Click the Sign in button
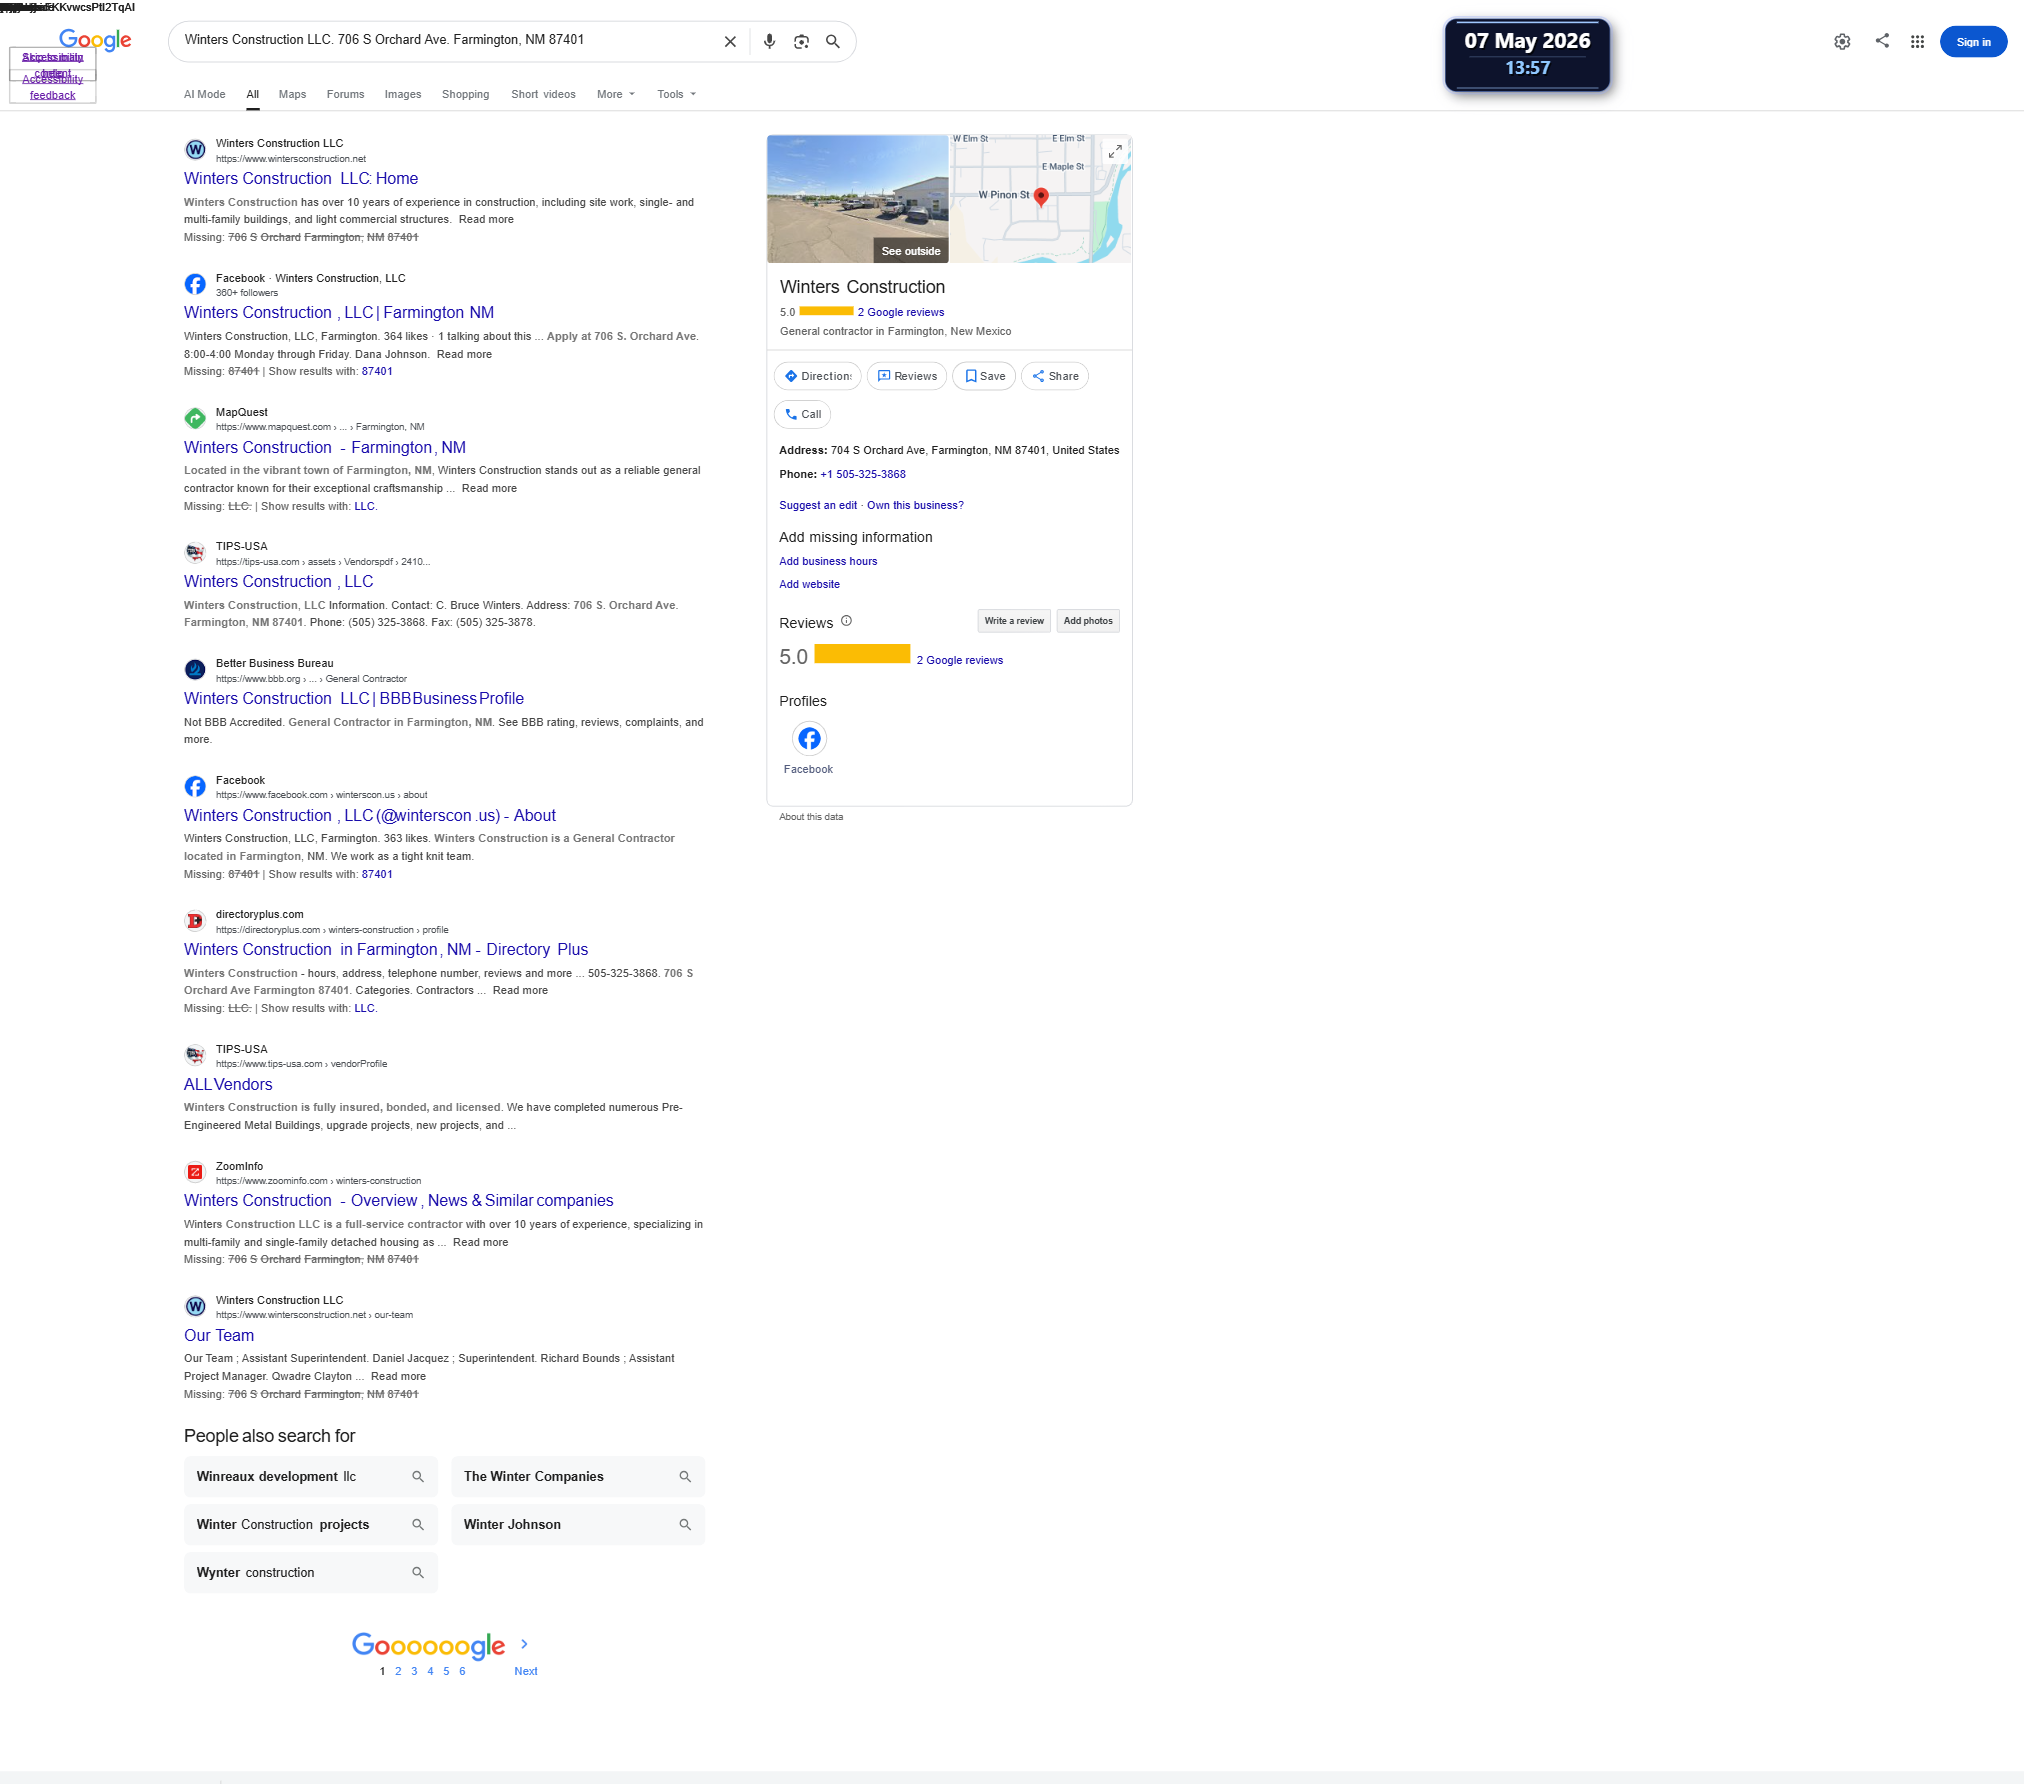 (1973, 42)
